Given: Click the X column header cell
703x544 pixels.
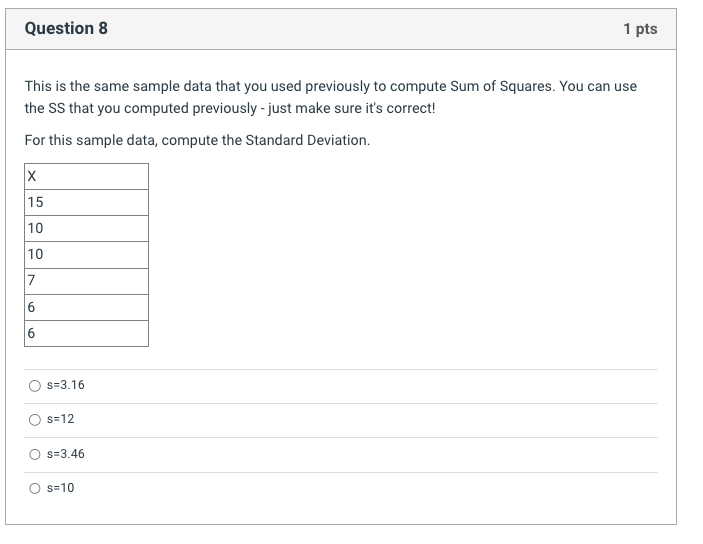Looking at the screenshot, I should click(87, 177).
